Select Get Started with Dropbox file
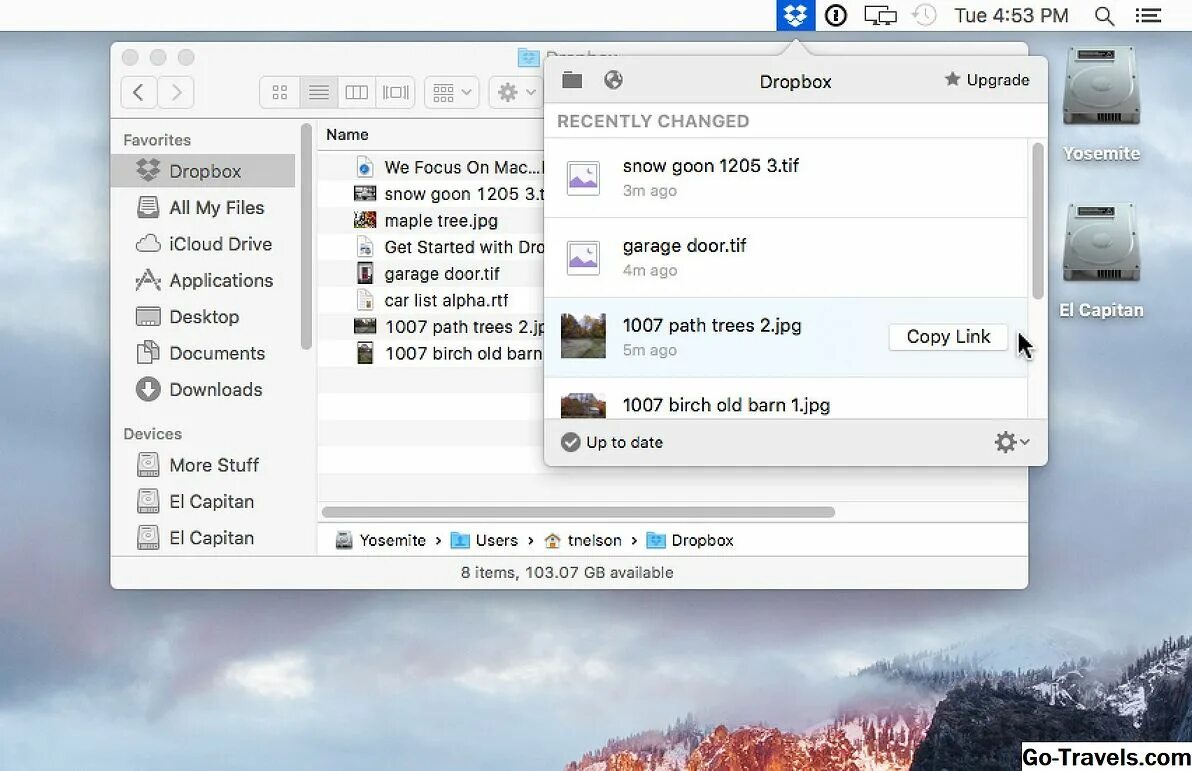The width and height of the screenshot is (1192, 771). (x=431, y=247)
